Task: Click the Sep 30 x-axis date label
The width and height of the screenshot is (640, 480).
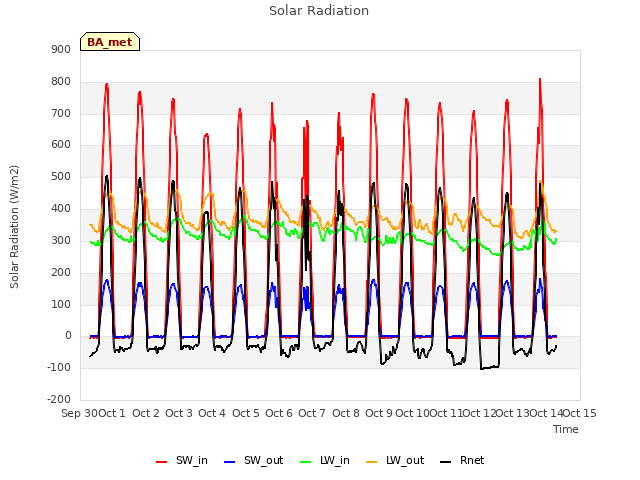Action: [80, 413]
